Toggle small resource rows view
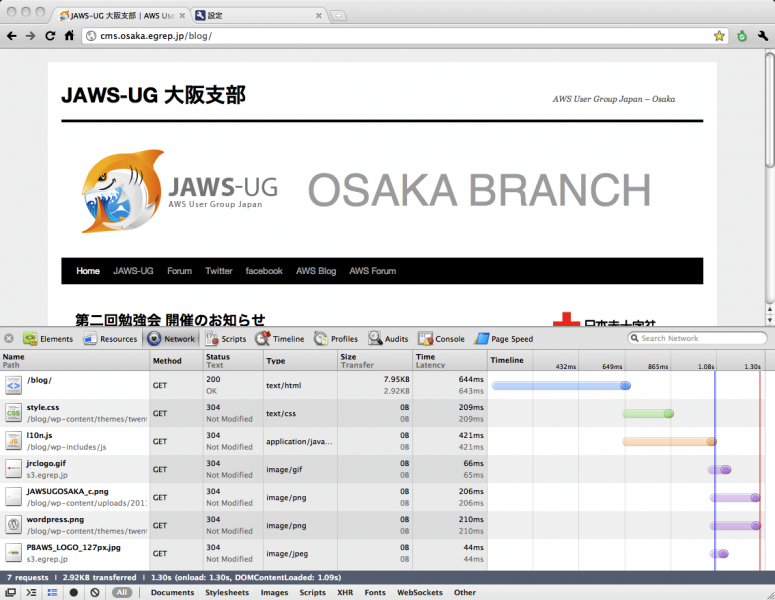 (52, 593)
